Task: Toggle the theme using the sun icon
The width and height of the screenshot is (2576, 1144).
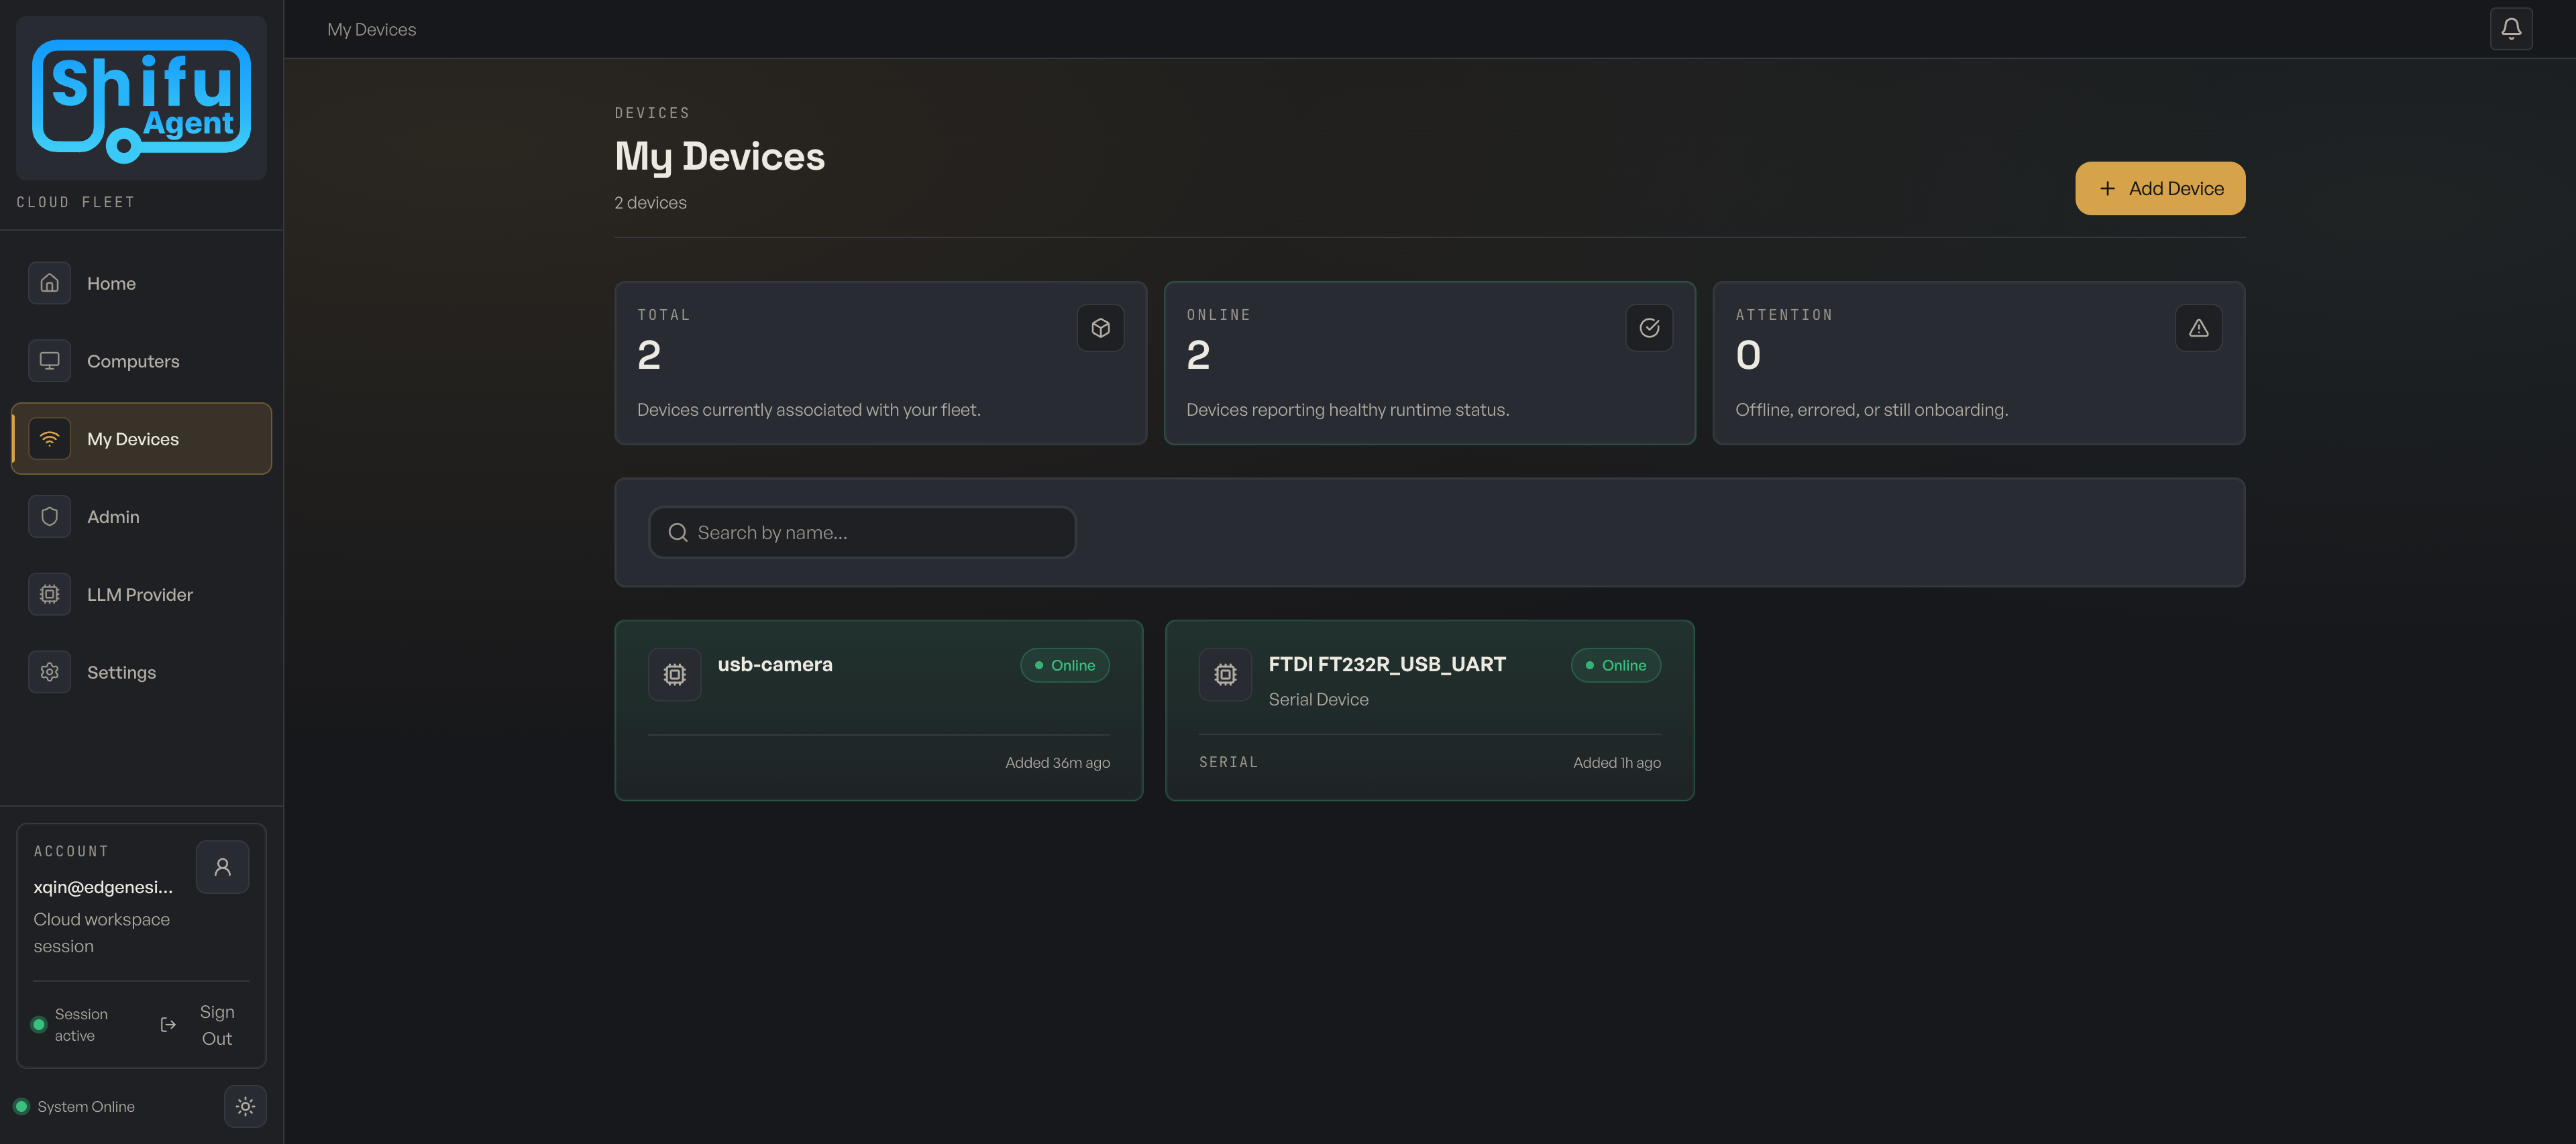Action: 245,1106
